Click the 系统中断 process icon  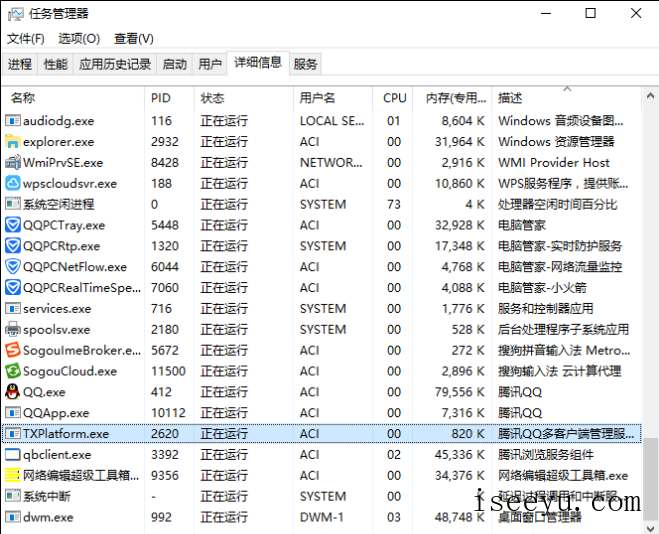click(13, 496)
